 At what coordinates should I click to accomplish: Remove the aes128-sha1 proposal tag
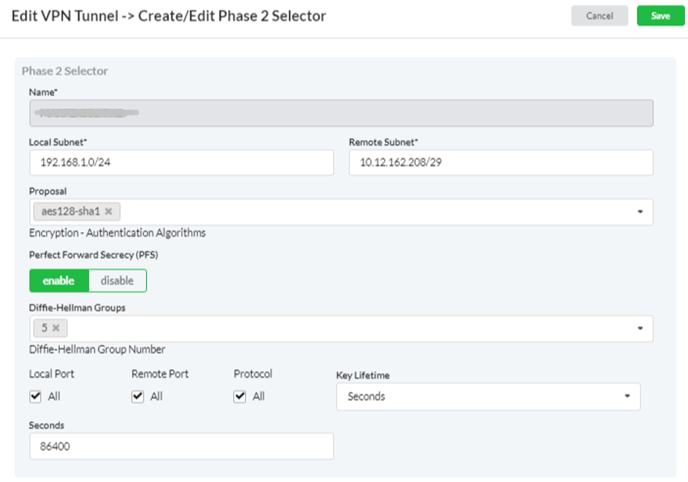pos(108,212)
